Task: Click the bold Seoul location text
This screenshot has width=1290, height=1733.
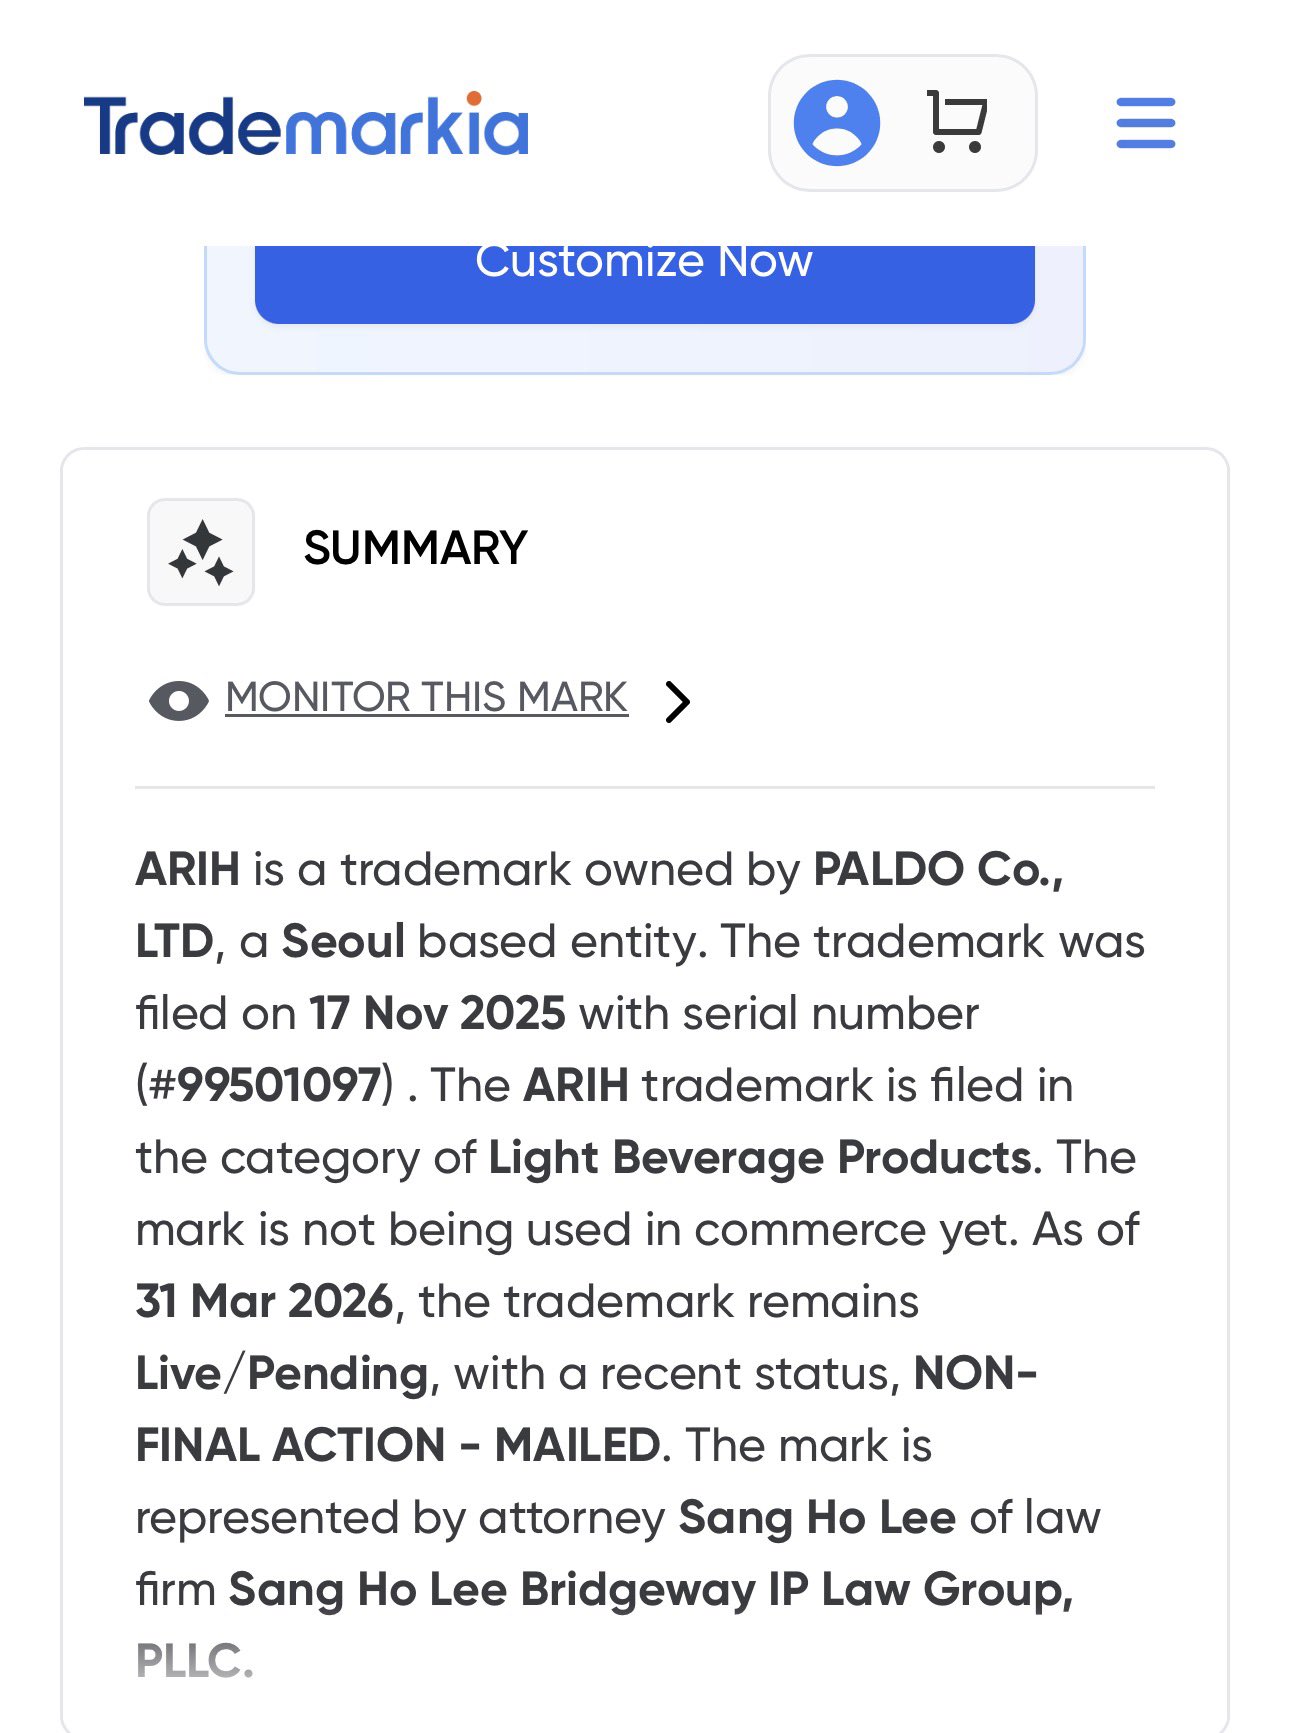Action: 343,942
